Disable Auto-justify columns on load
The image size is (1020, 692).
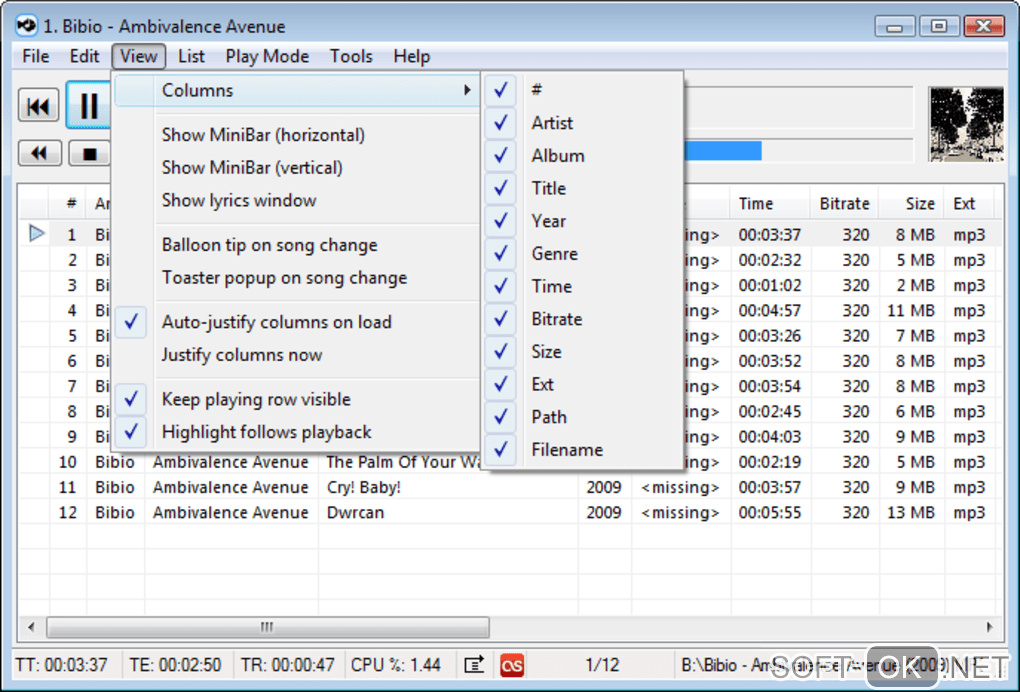pyautogui.click(x=297, y=322)
